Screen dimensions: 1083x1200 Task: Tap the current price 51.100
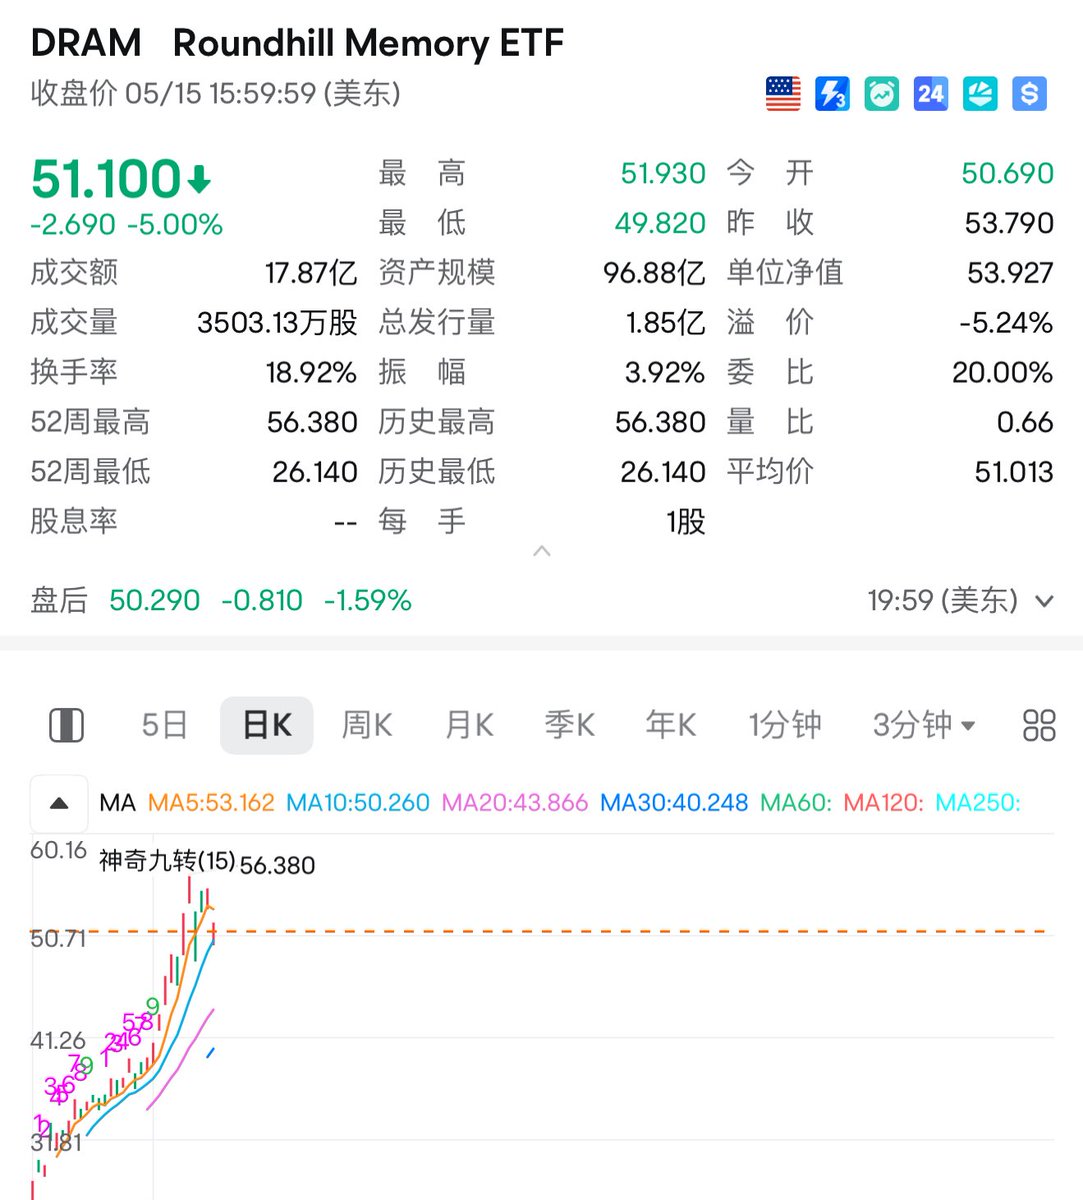click(x=106, y=180)
